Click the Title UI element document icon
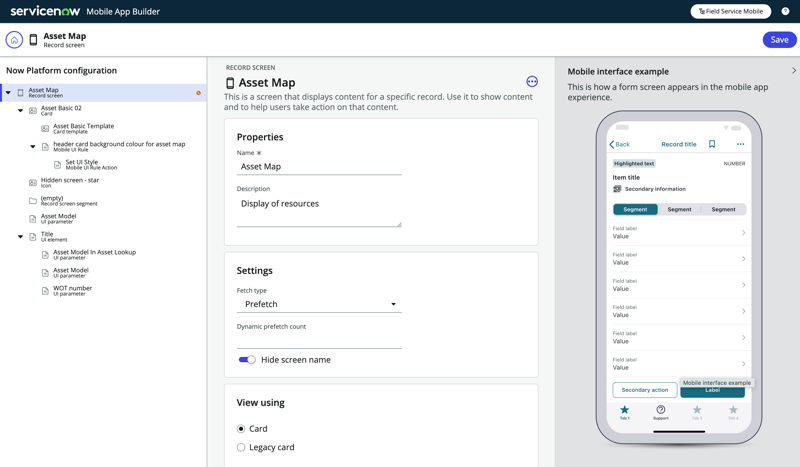This screenshot has width=800, height=467. click(x=33, y=237)
